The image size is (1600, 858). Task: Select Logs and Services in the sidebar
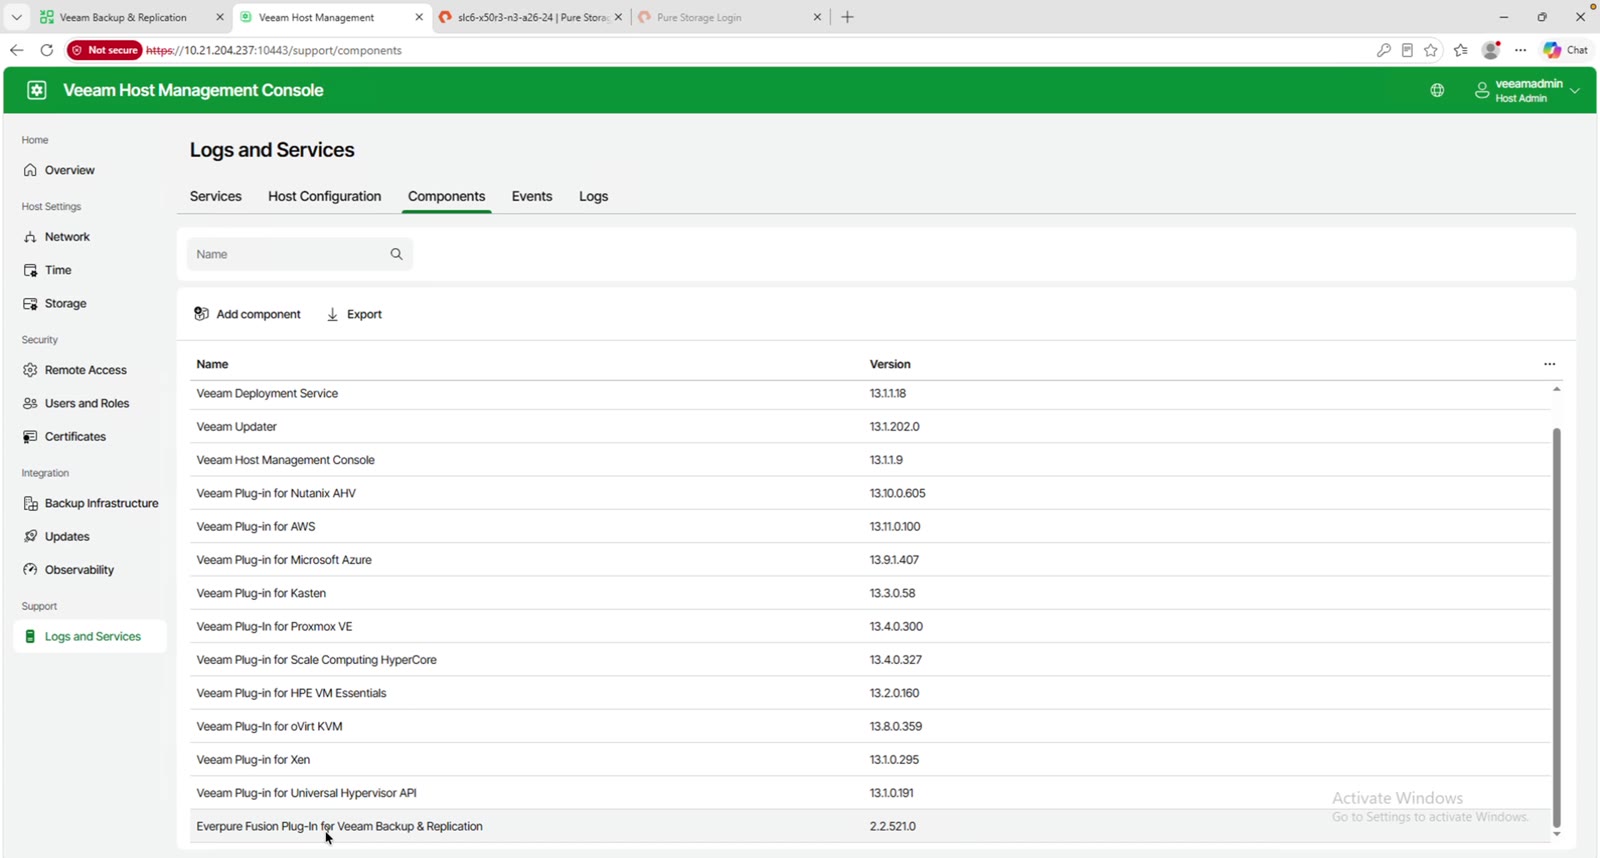[90, 636]
